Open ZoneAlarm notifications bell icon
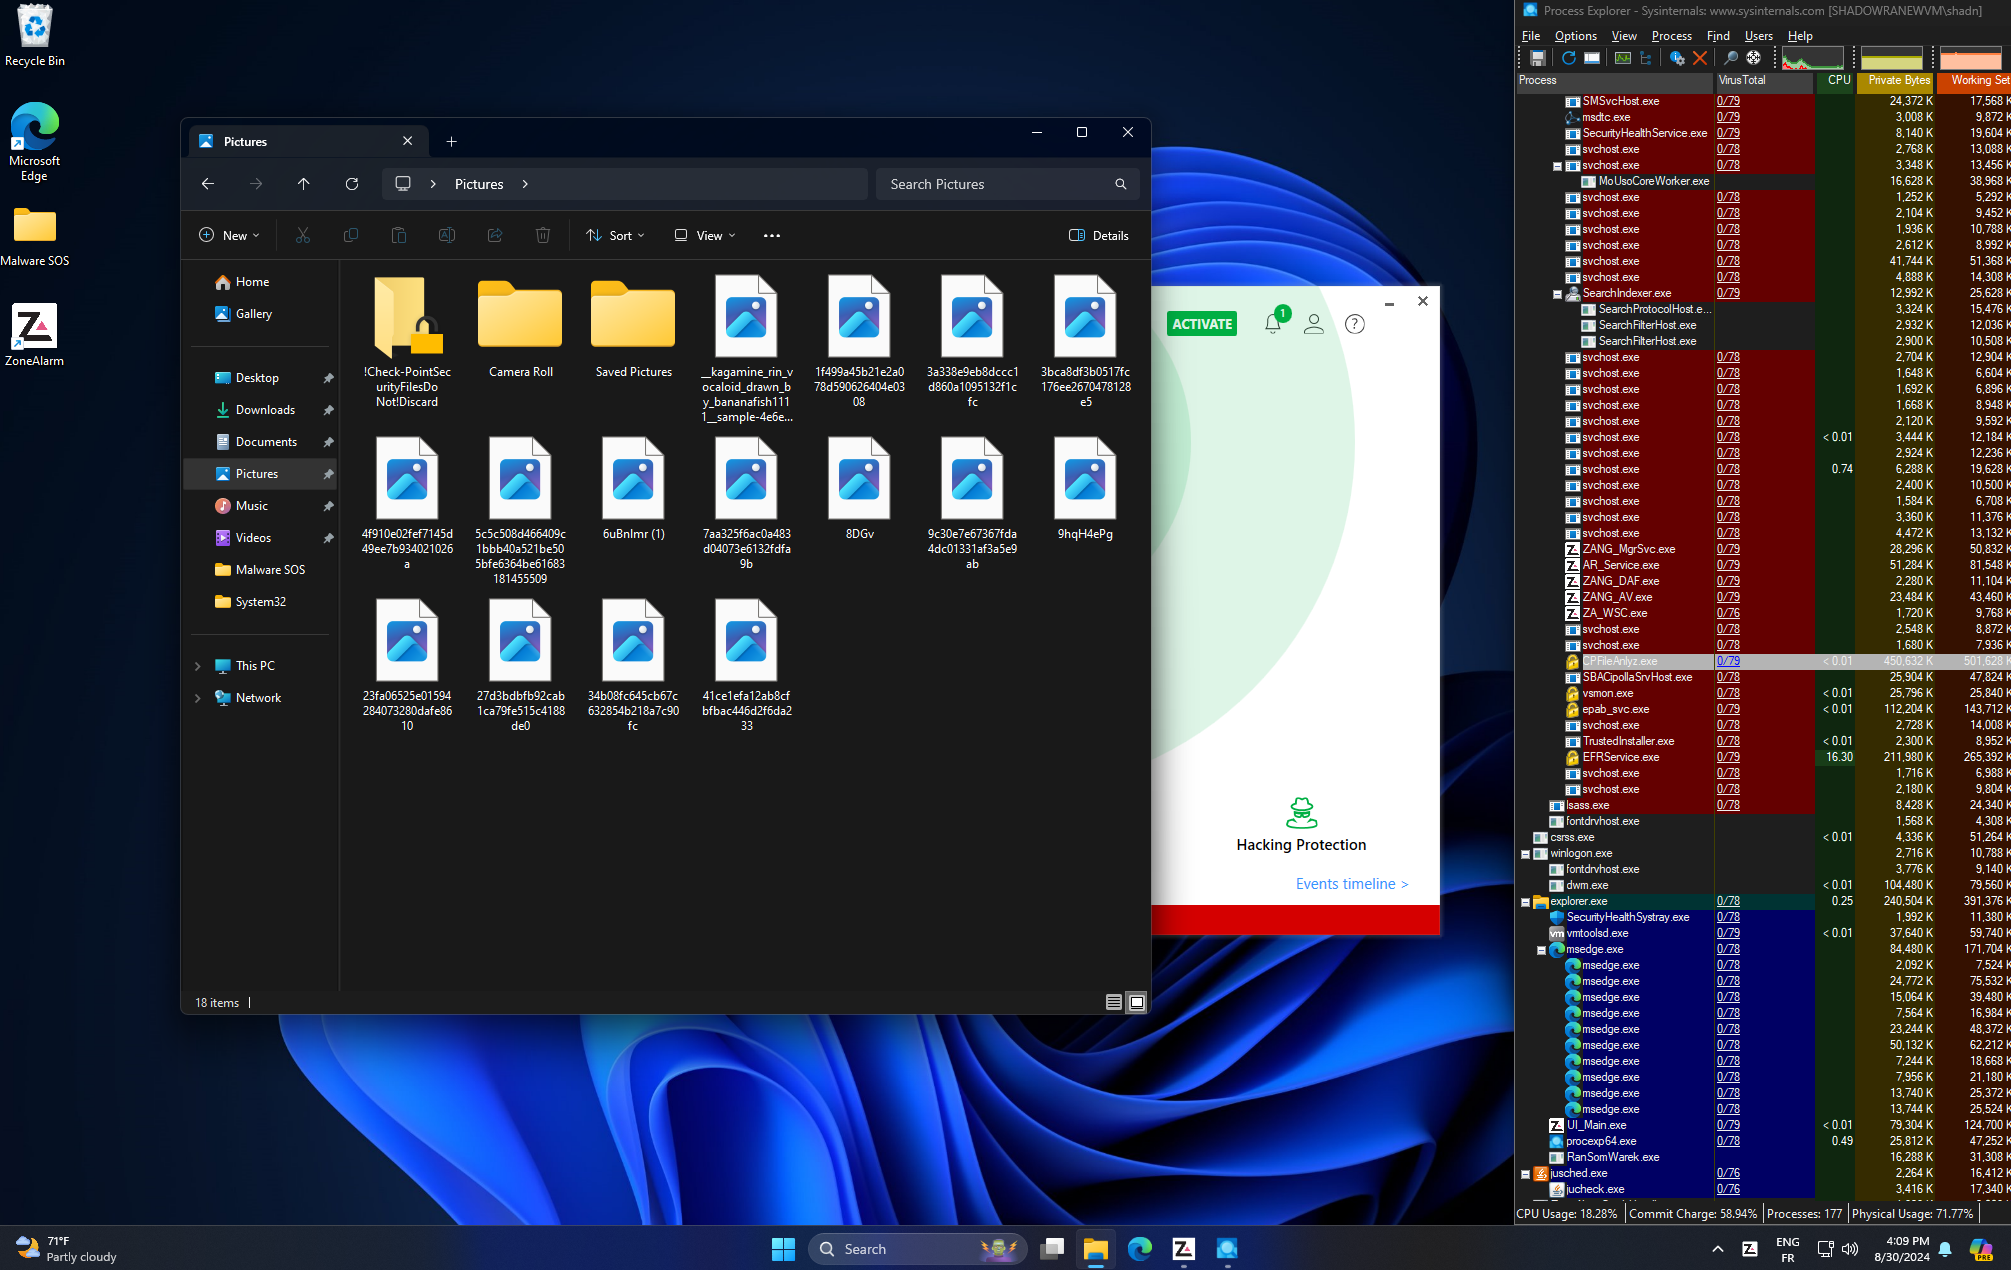Viewport: 2011px width, 1270px height. (1272, 324)
